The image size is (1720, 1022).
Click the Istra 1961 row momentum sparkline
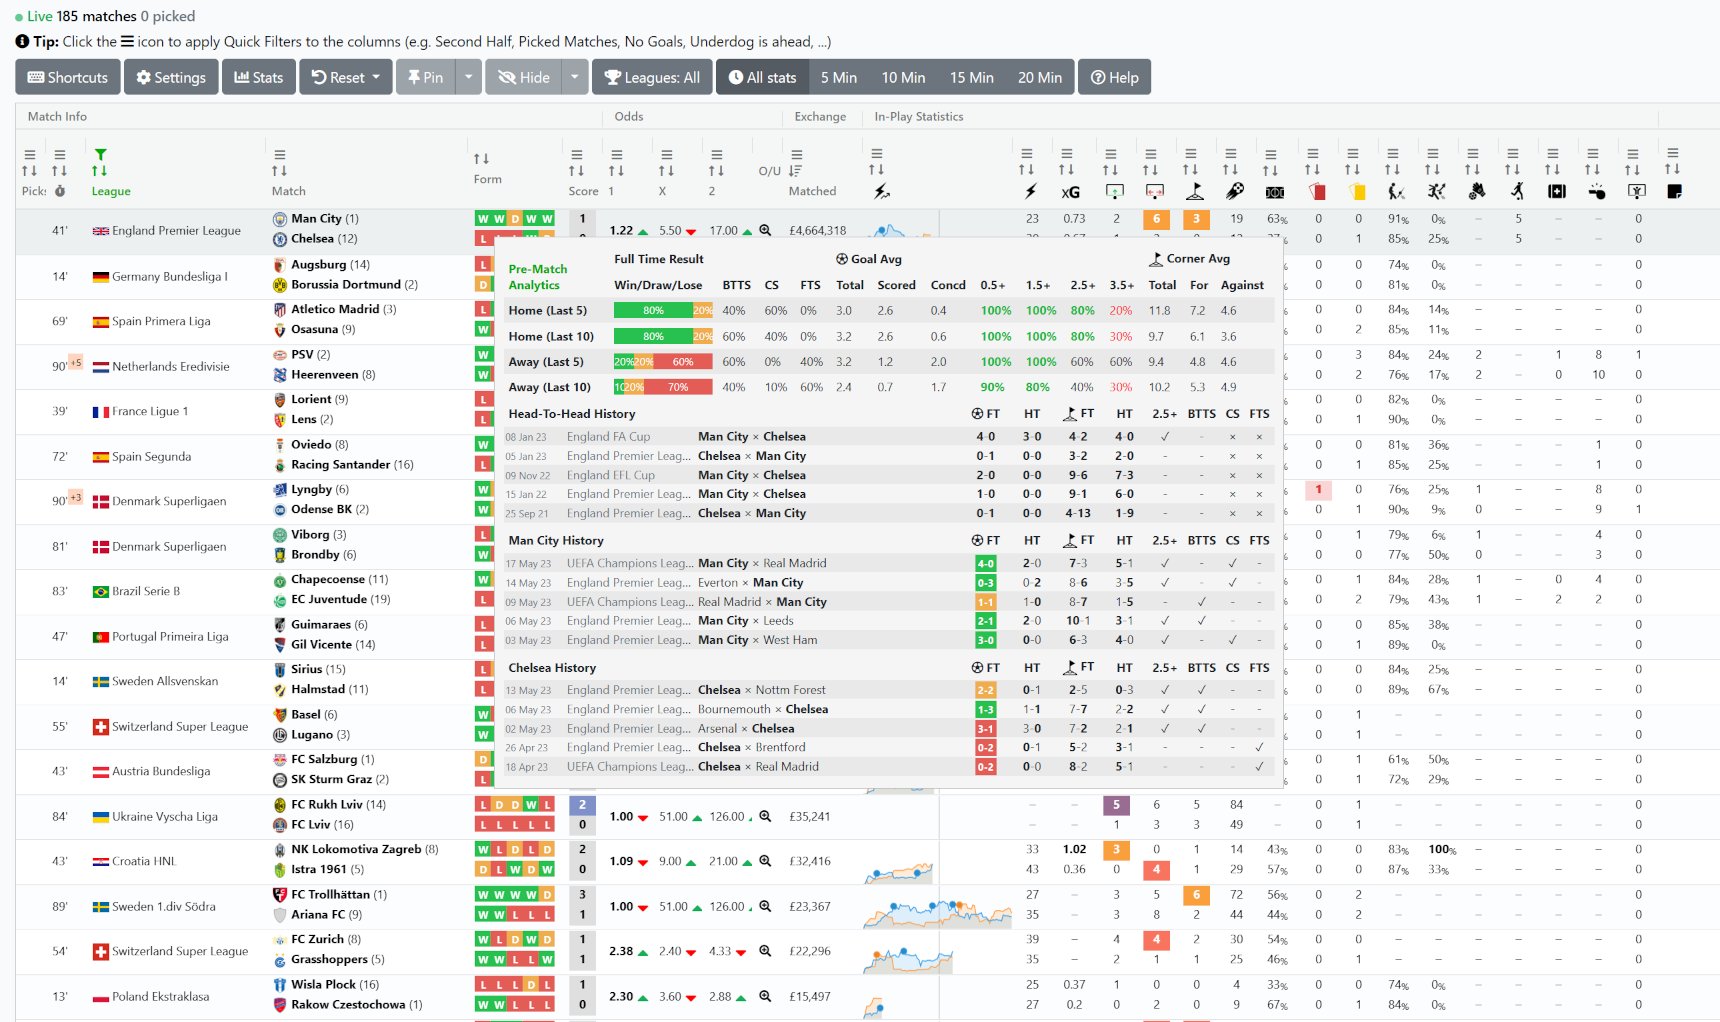tap(898, 871)
